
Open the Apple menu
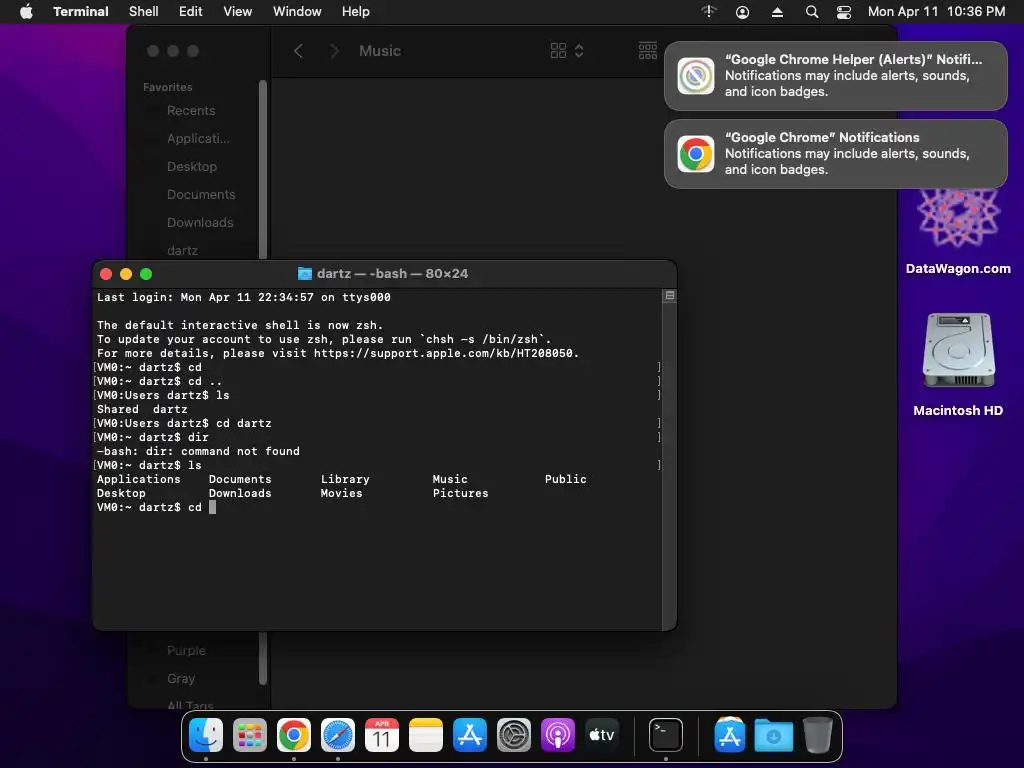click(26, 12)
